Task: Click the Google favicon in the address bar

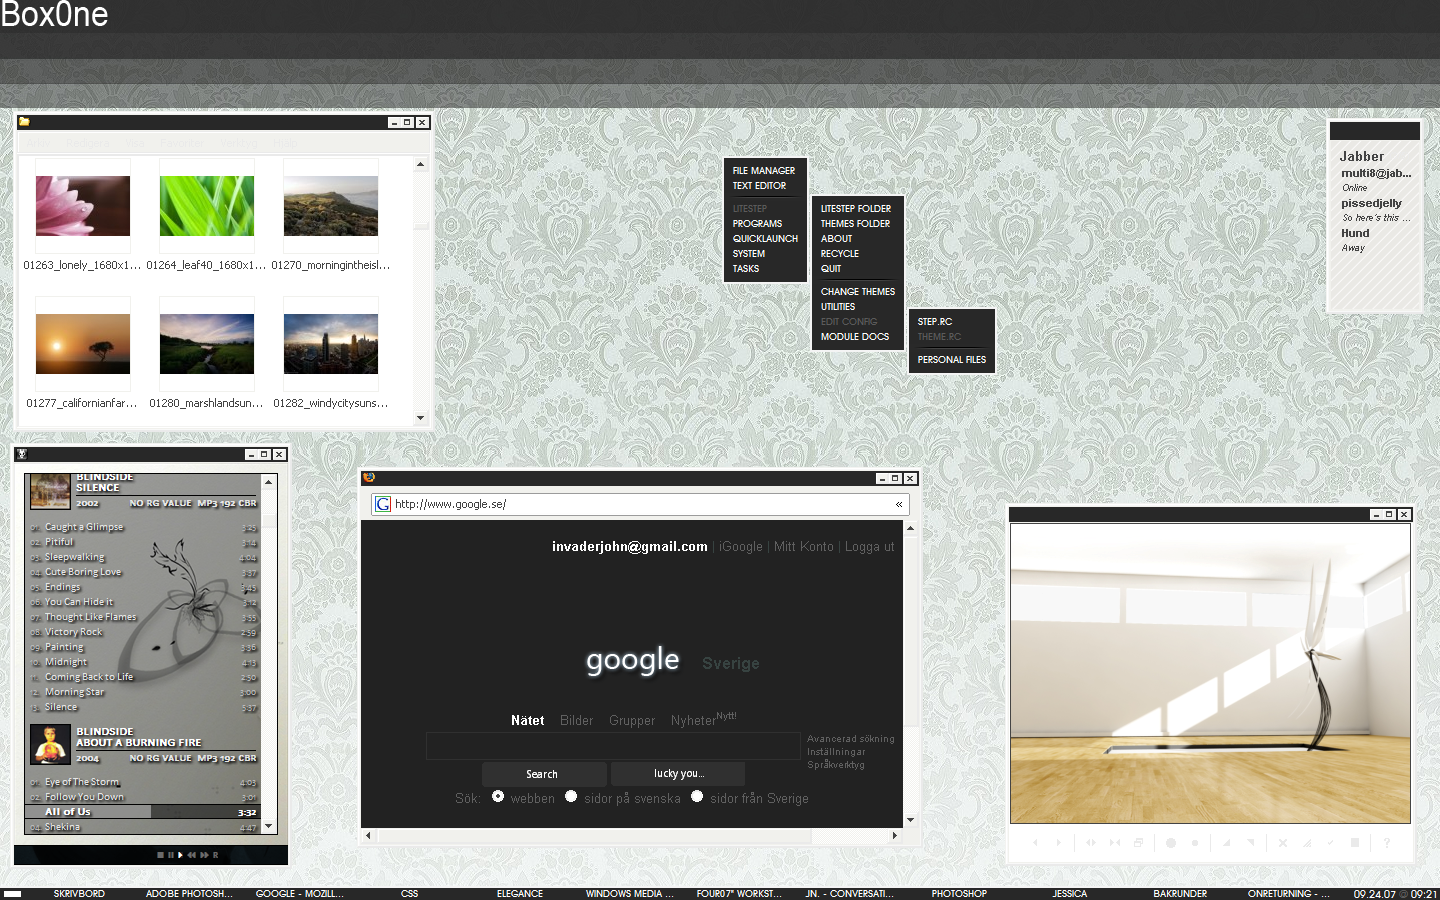Action: tap(383, 504)
